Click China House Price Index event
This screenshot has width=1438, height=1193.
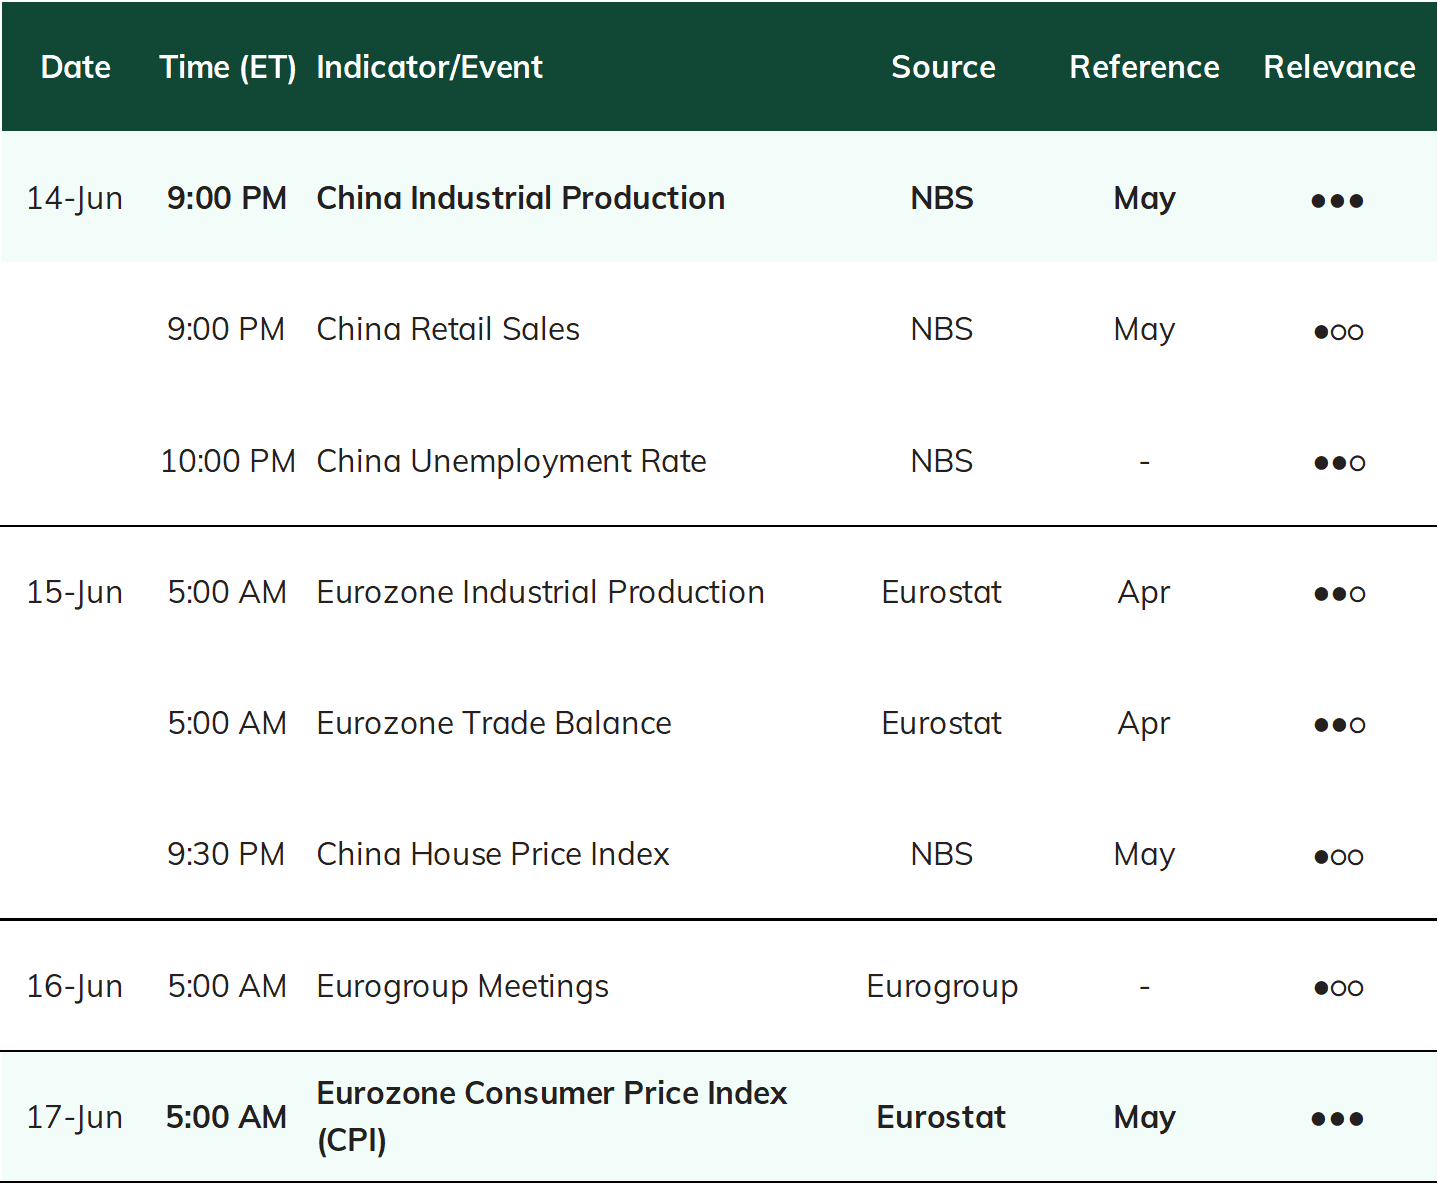coord(493,854)
